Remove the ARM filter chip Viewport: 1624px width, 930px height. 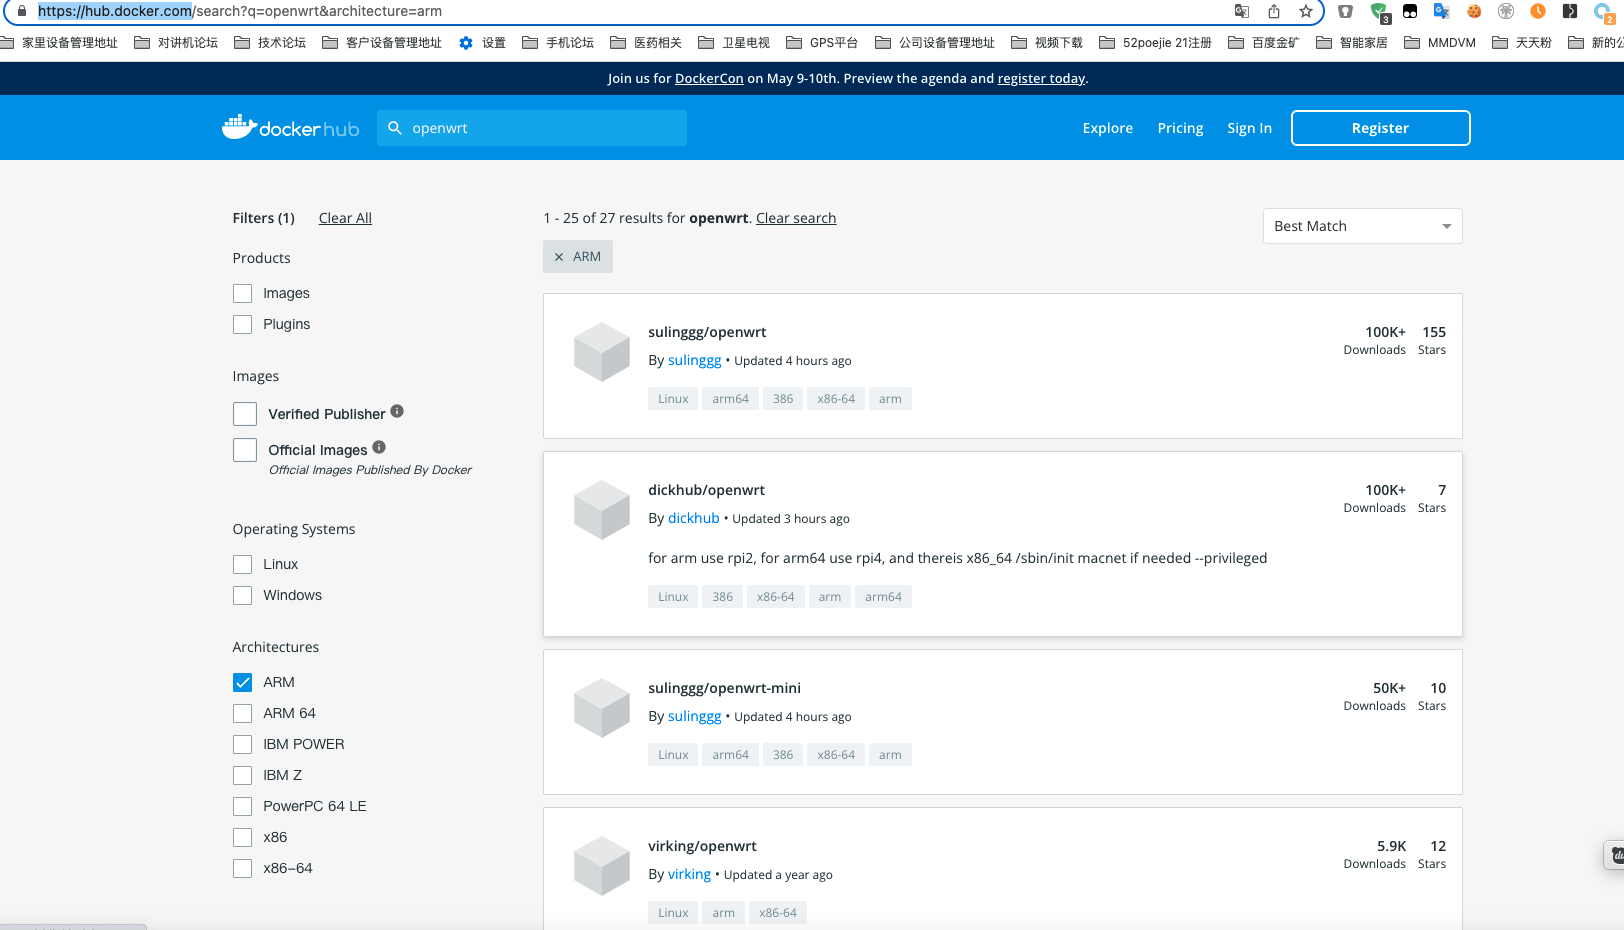tap(559, 257)
